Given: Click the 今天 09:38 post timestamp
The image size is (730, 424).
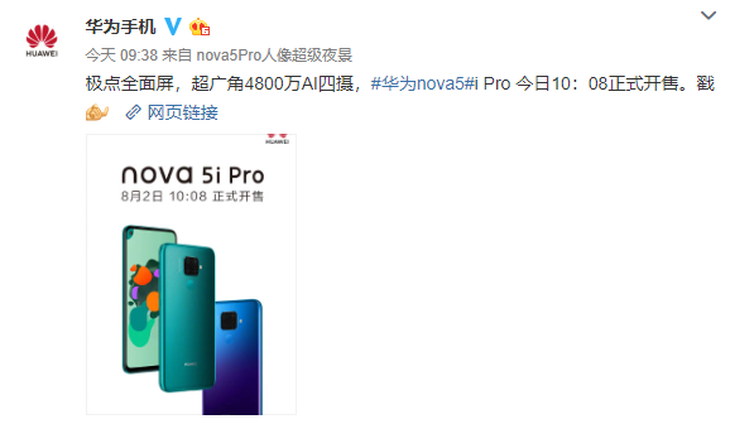Looking at the screenshot, I should (x=122, y=55).
